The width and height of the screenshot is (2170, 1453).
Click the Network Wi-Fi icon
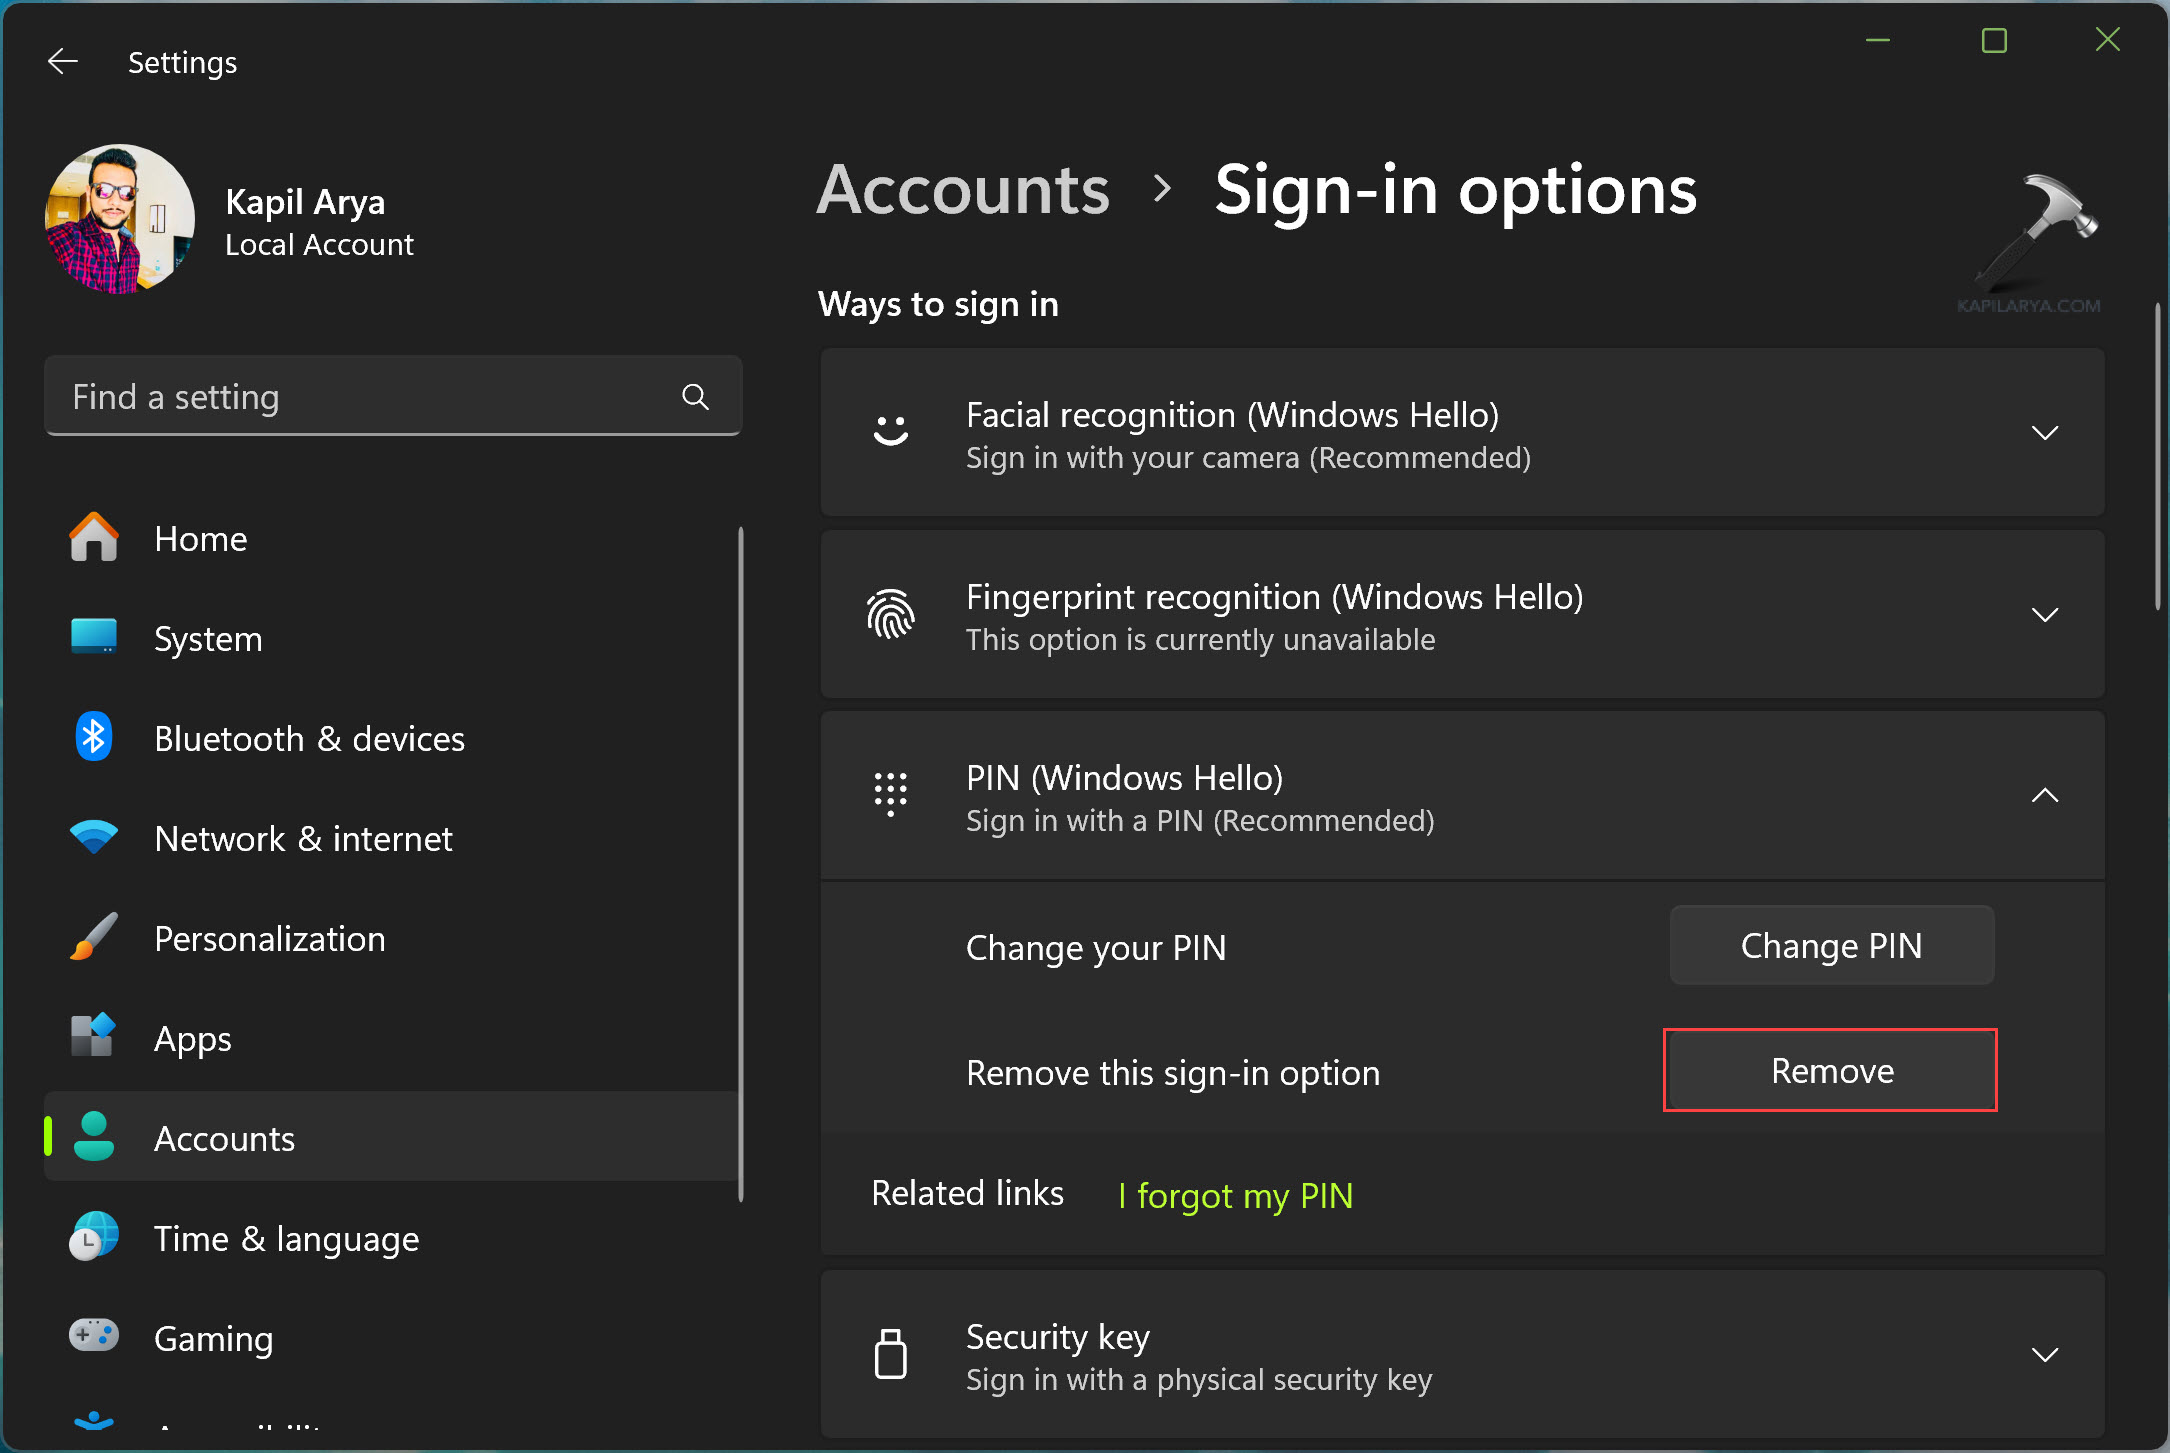coord(94,837)
